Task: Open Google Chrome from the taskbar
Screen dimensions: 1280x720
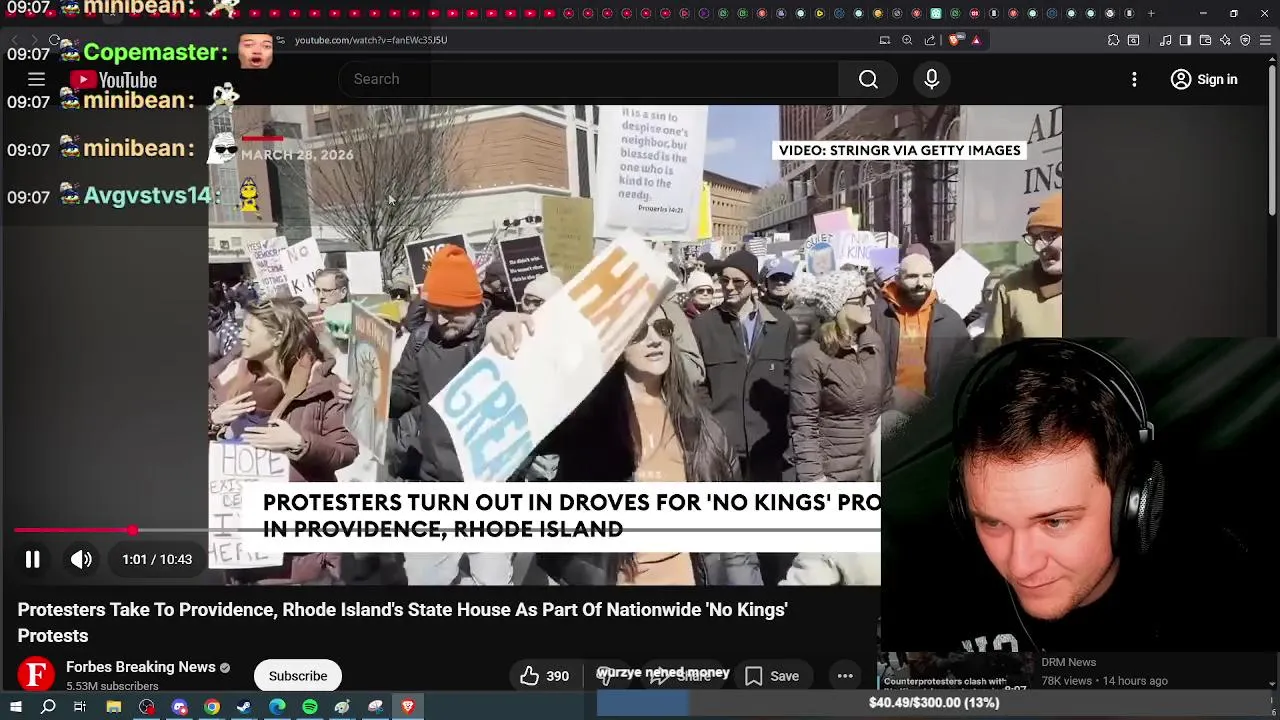Action: 212,707
